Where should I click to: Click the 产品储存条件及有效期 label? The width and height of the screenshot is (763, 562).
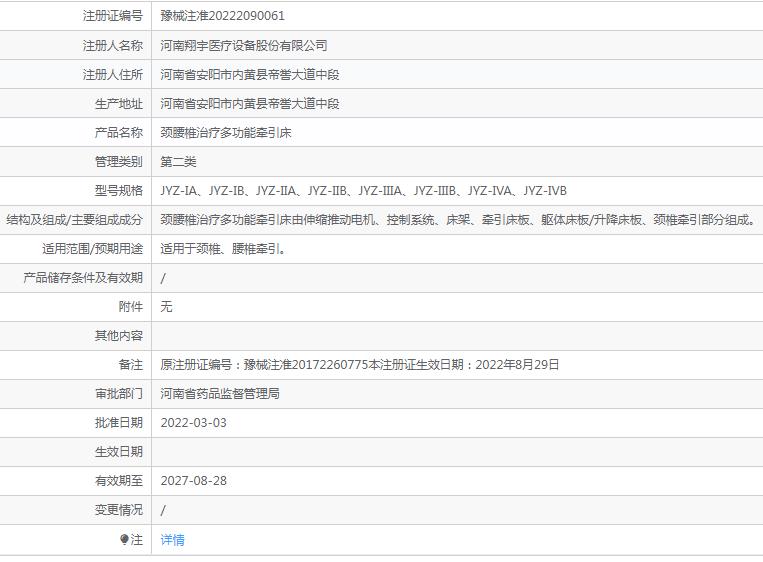[83, 278]
